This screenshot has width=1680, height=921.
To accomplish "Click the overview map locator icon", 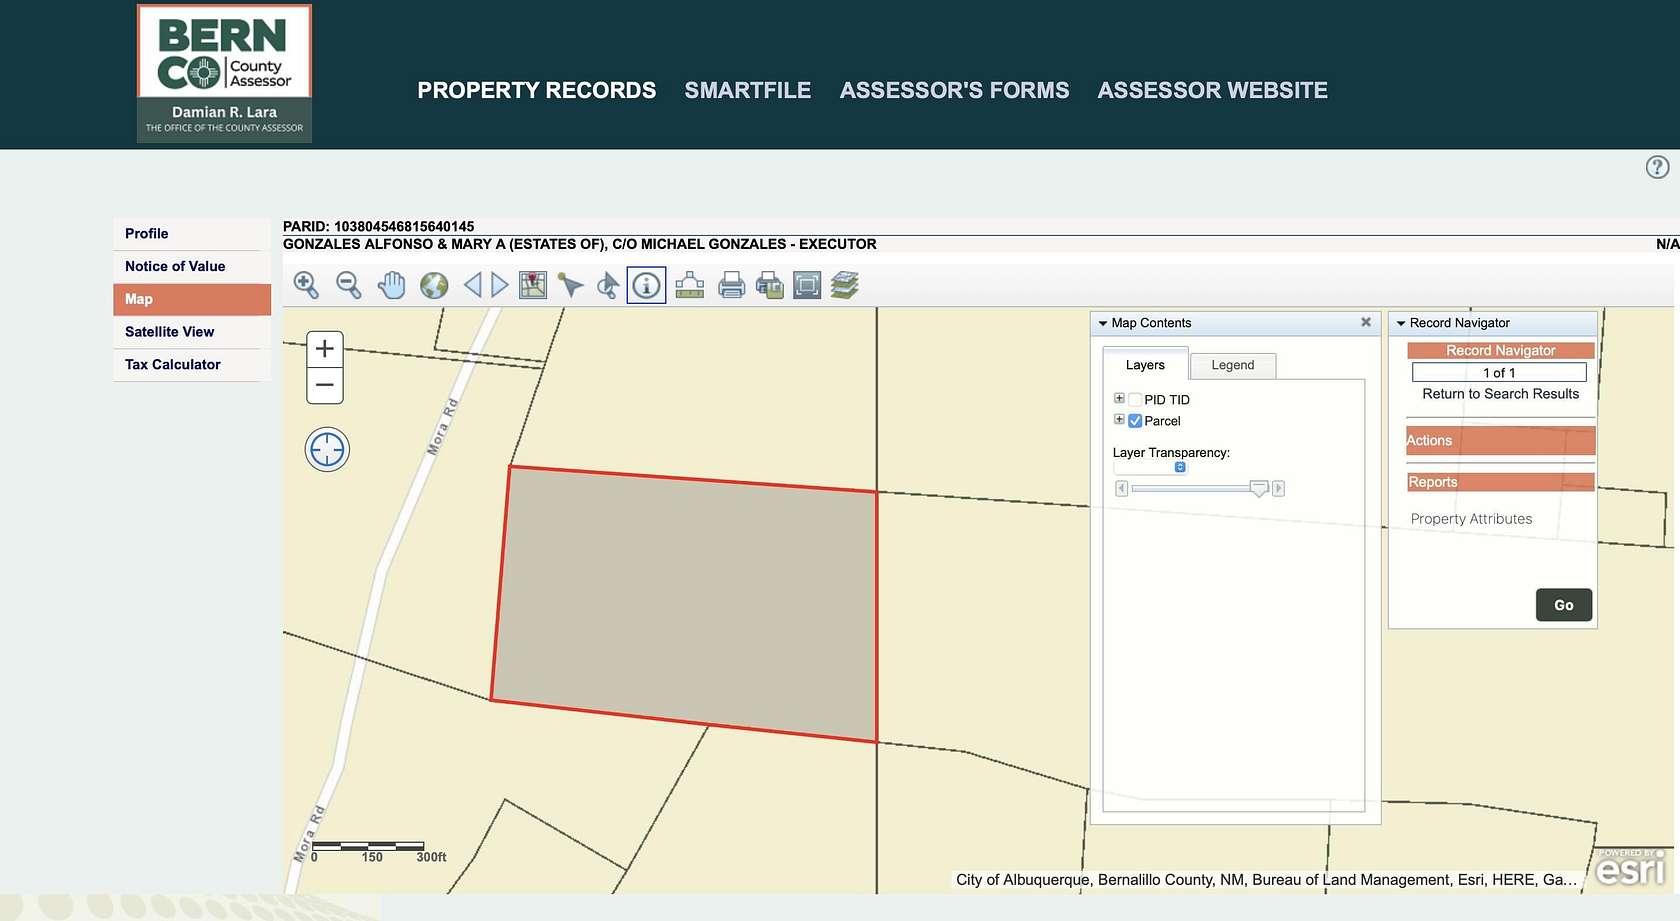I will (533, 285).
